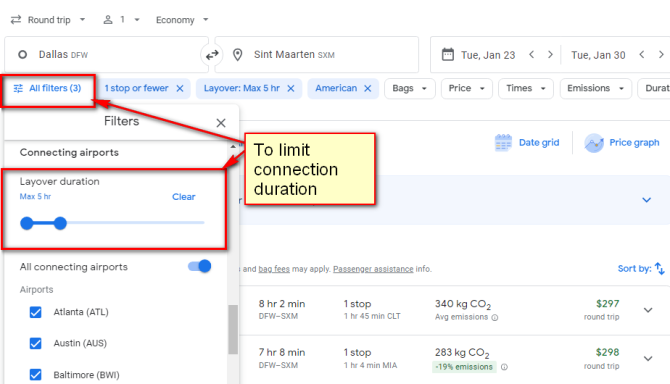670x384 pixels.
Task: Click the right layover duration slider handle
Action: [60, 223]
